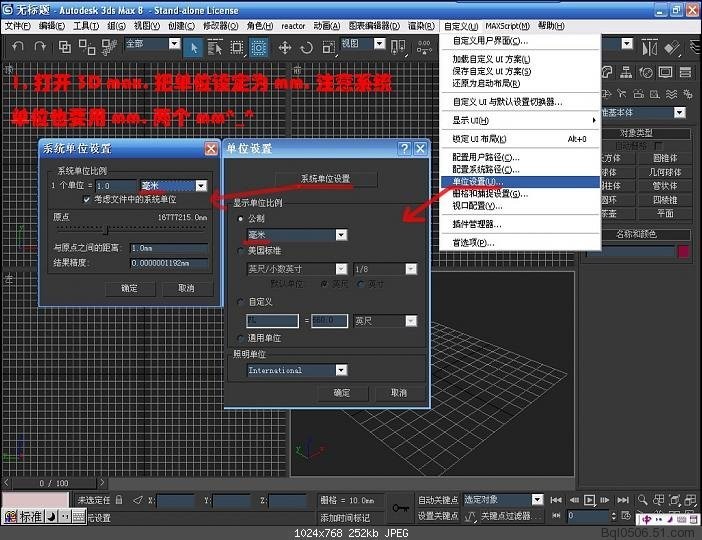This screenshot has height=540, width=702.
Task: Select the Cameras category icon
Action: click(638, 94)
